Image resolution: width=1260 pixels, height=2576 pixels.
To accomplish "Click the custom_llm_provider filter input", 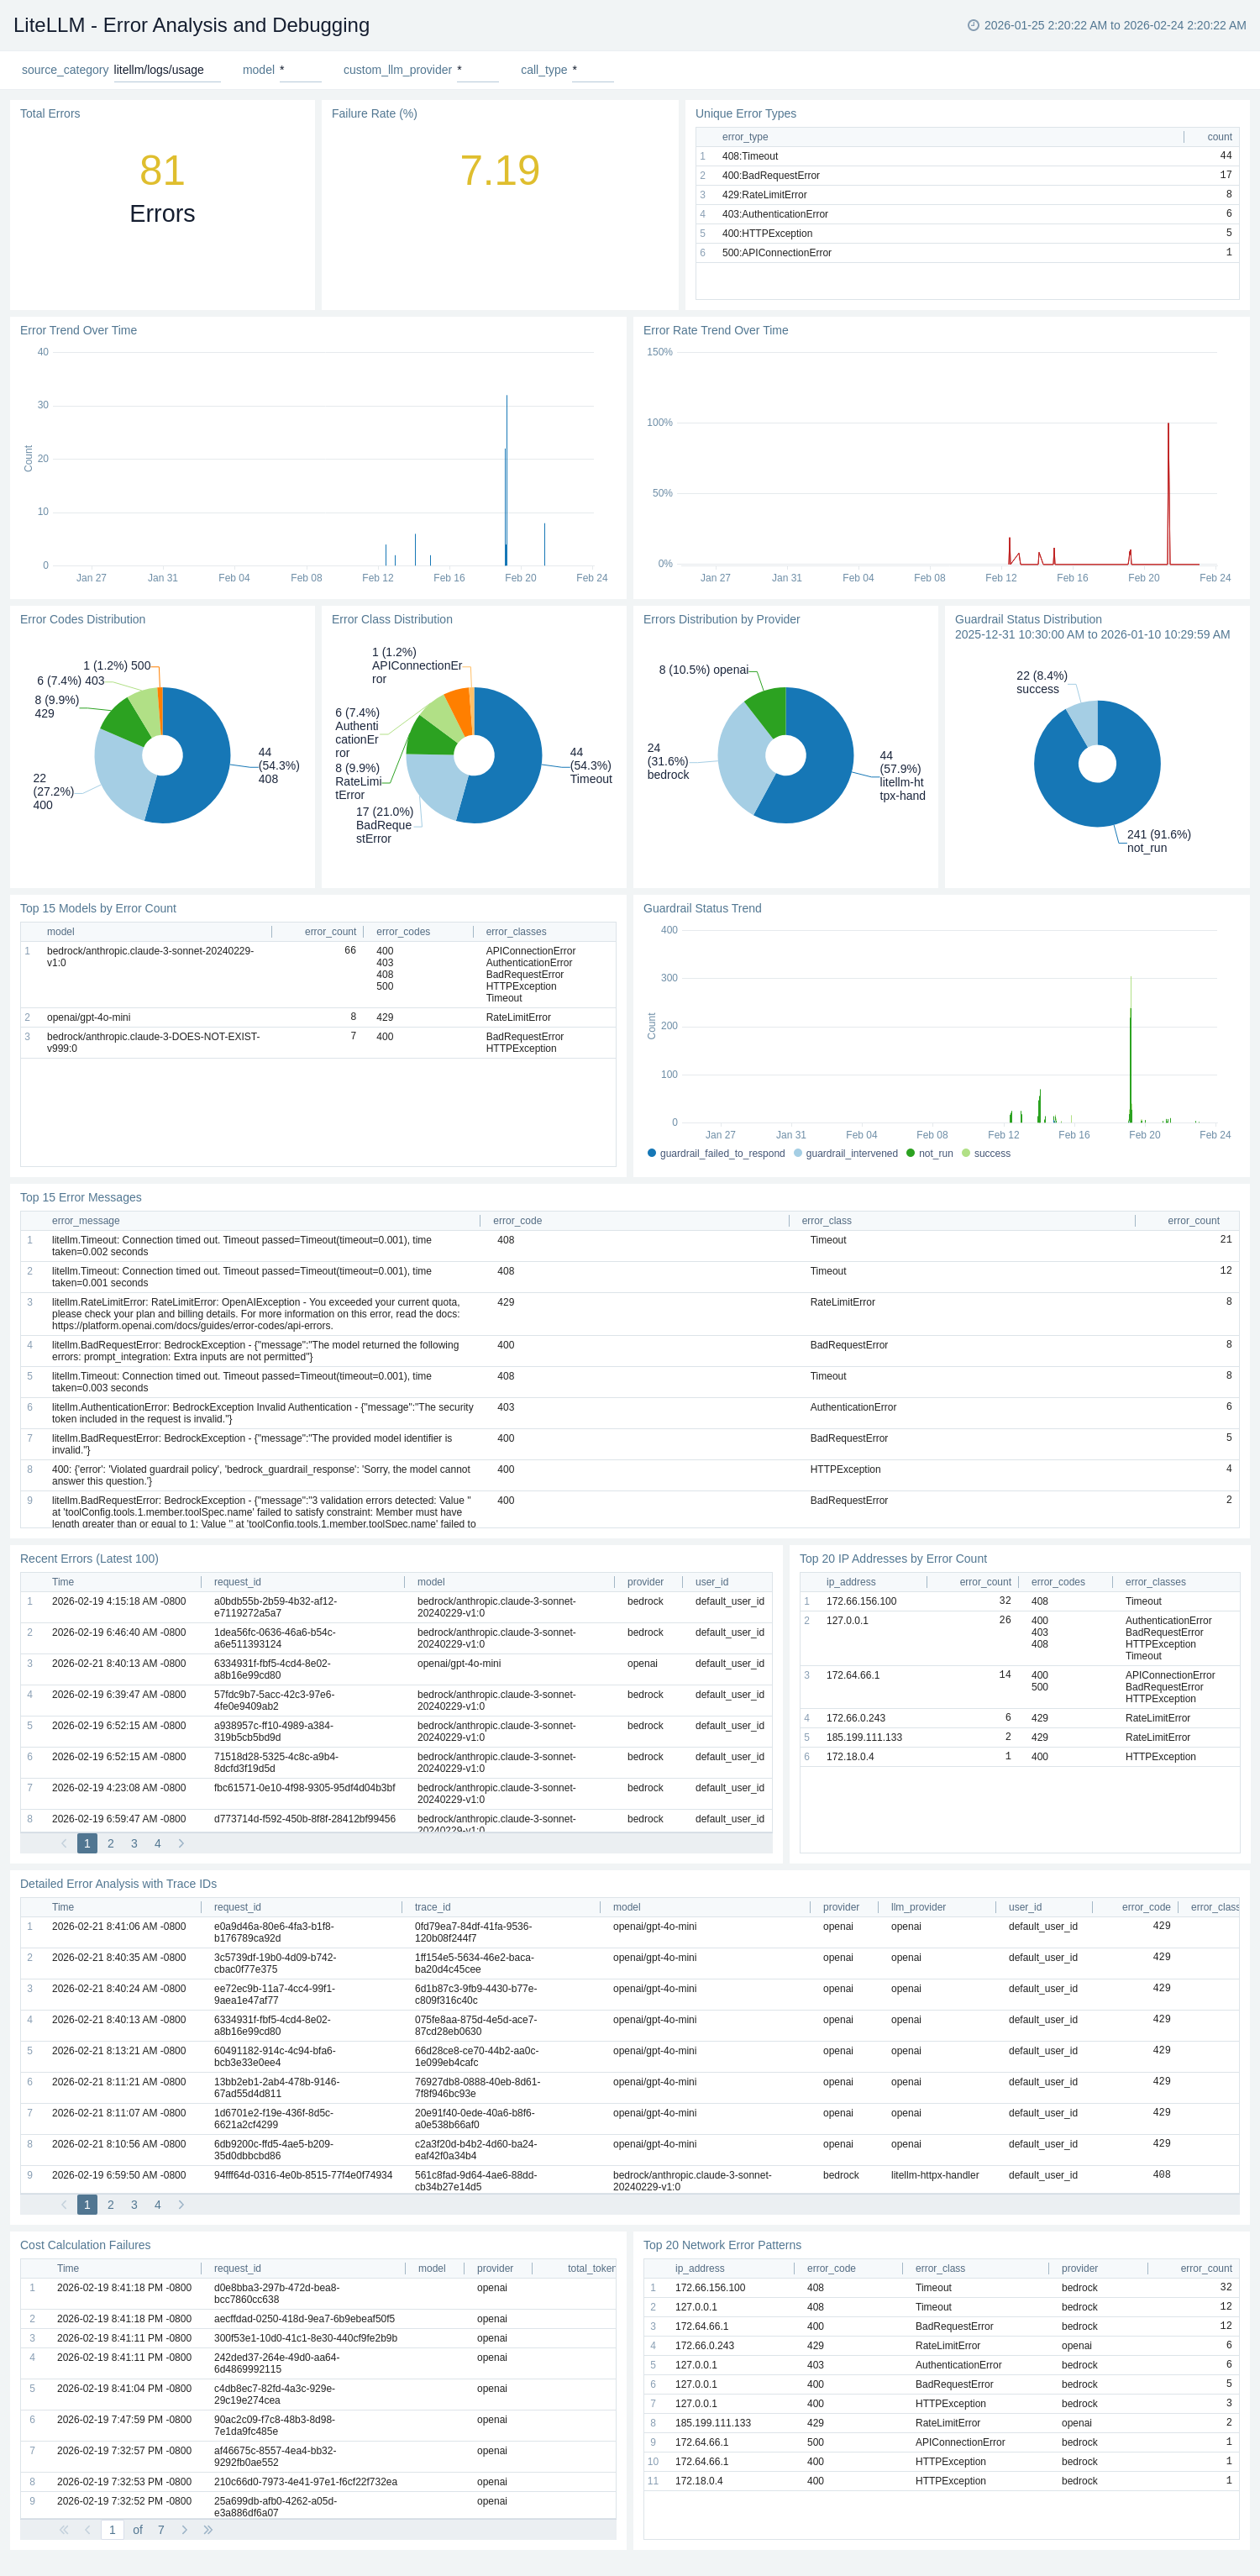I will click(477, 70).
